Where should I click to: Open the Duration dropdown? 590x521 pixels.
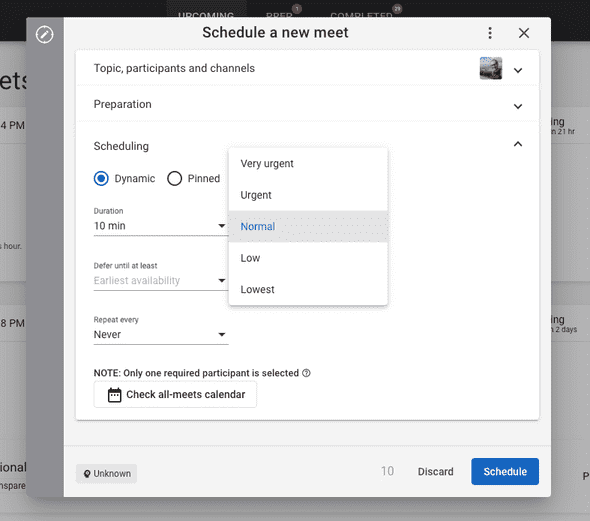(x=160, y=226)
